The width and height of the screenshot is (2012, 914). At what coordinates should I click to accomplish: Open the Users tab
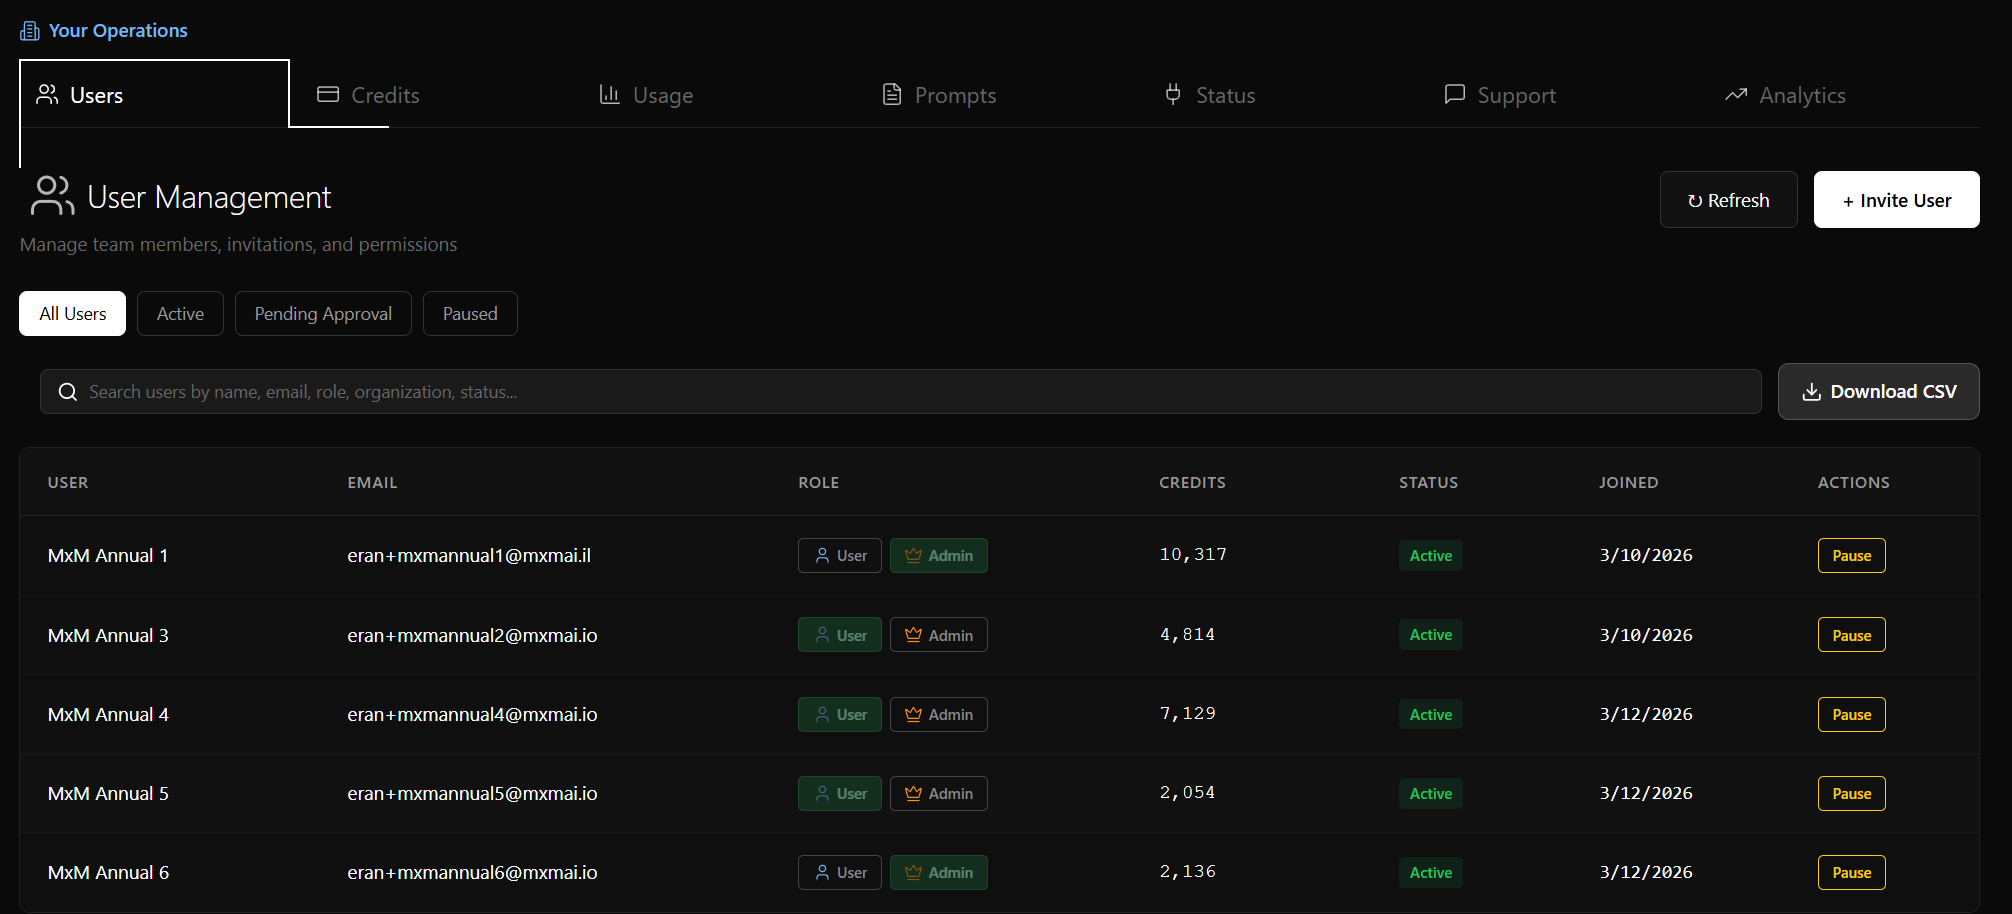154,94
